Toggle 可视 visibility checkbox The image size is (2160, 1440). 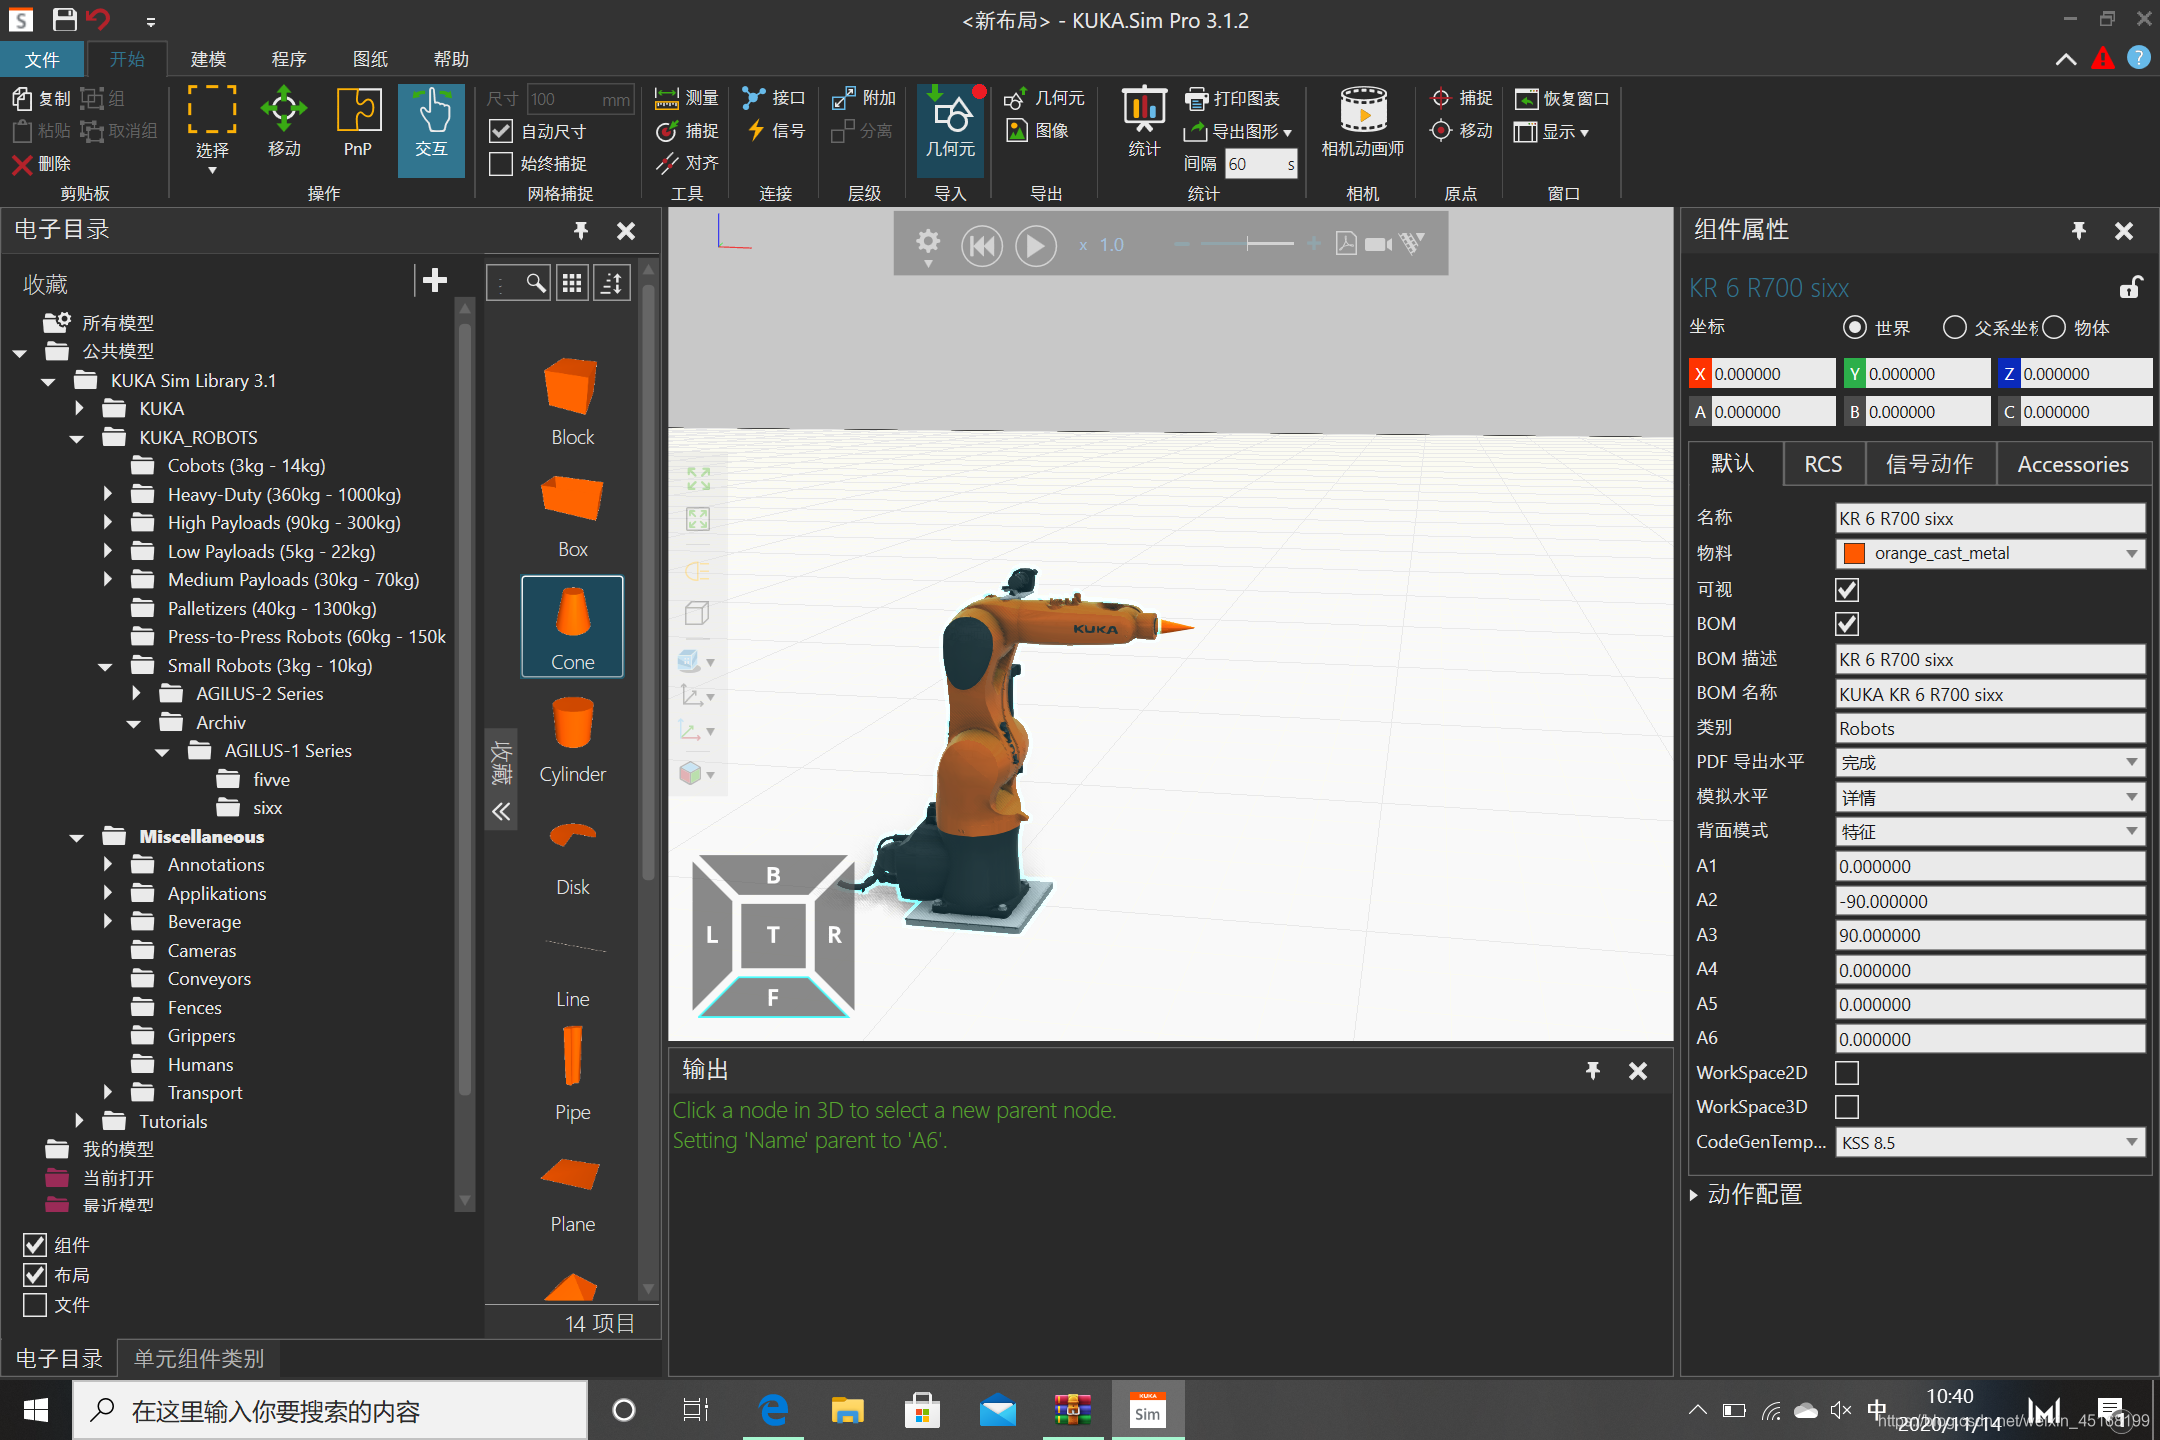(1847, 590)
